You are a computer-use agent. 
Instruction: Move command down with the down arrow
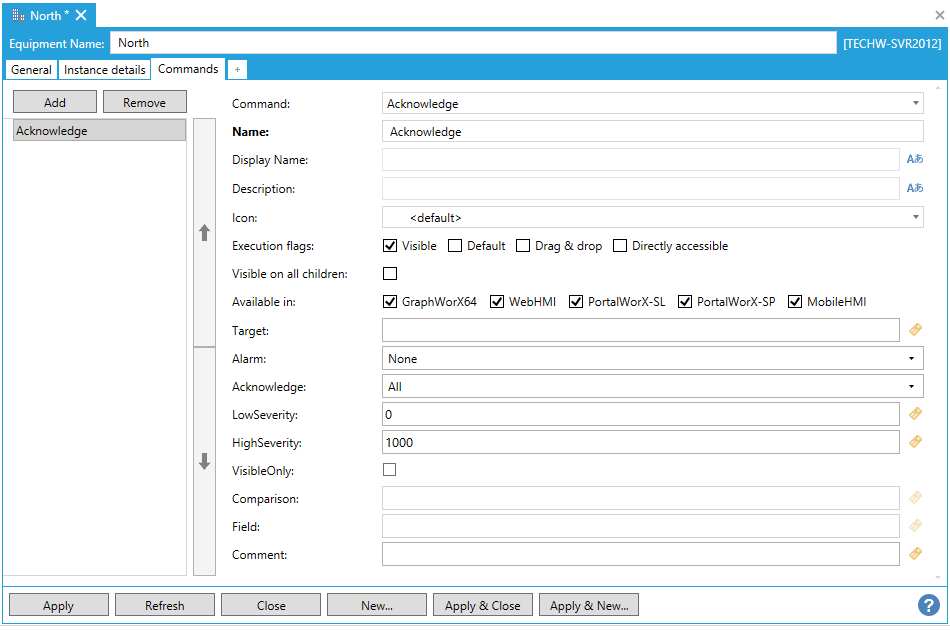204,461
